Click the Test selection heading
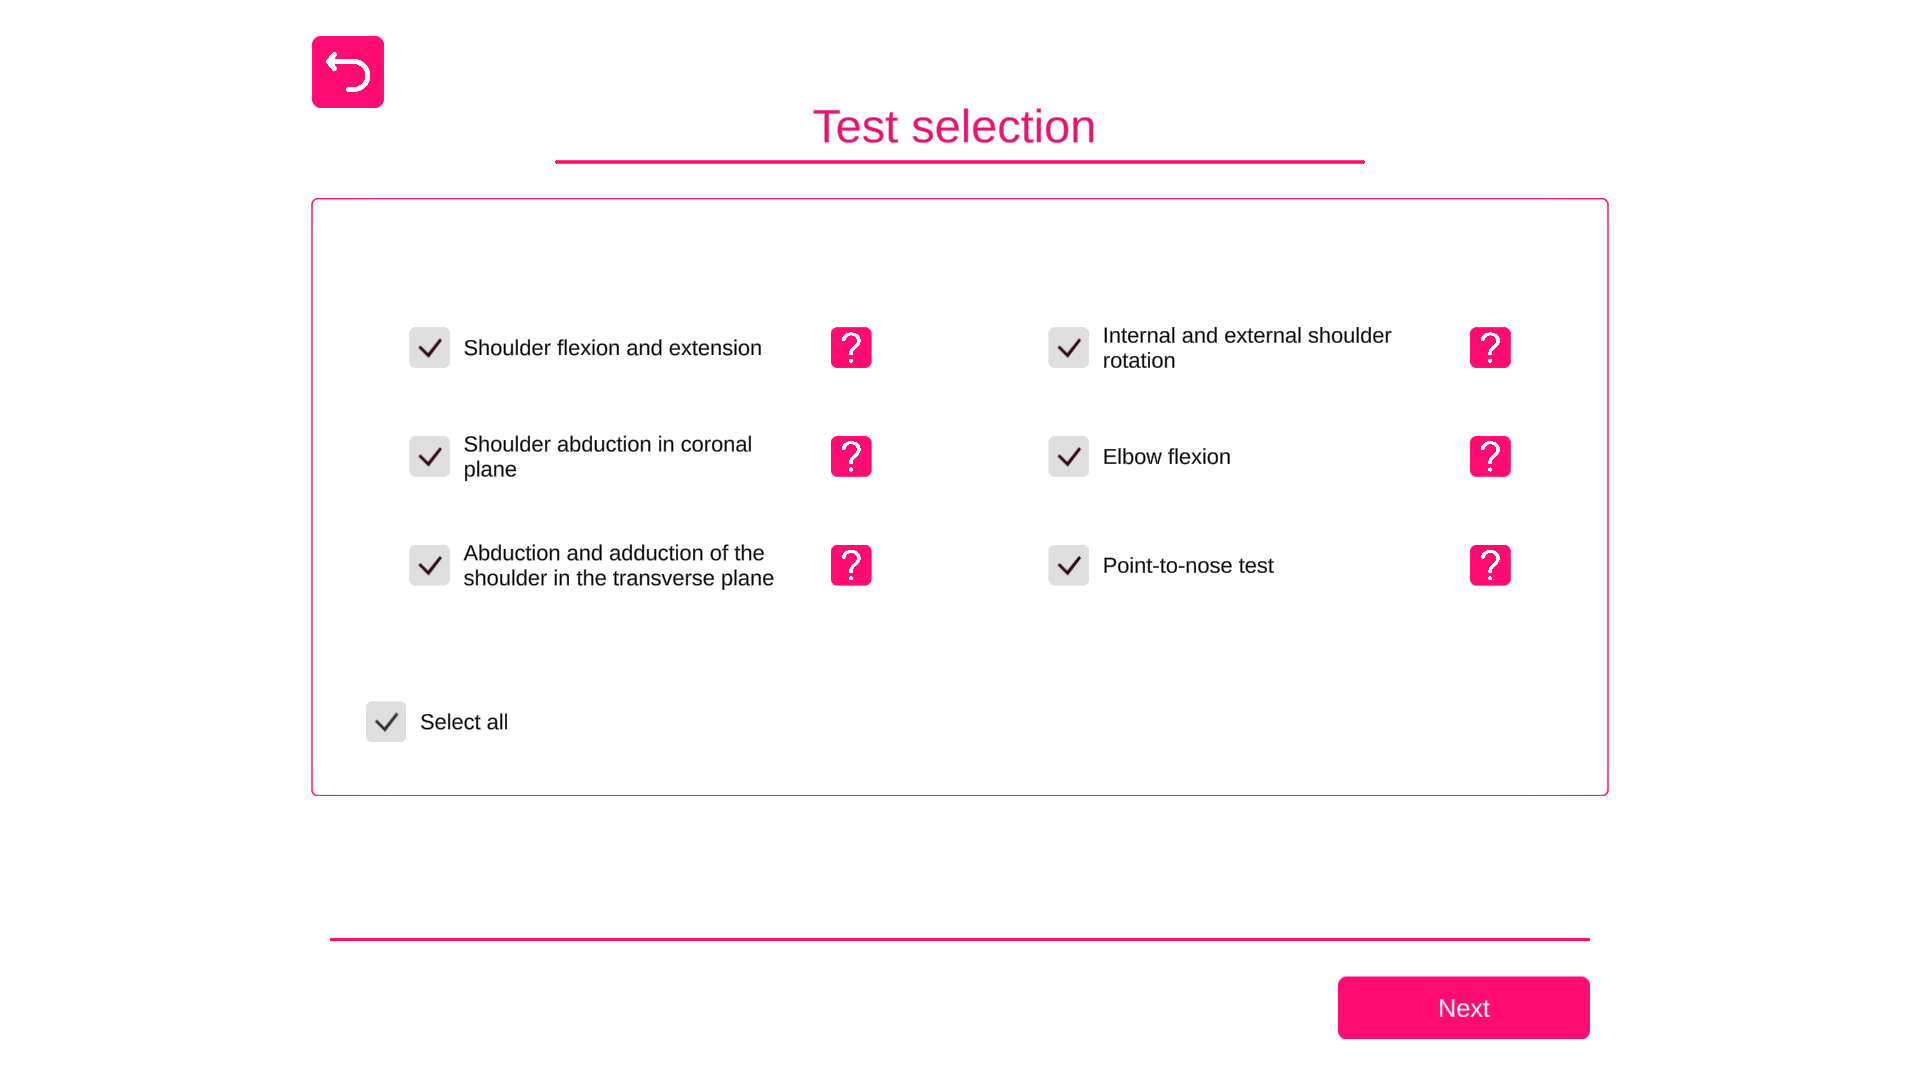This screenshot has width=1920, height=1080. coord(954,127)
